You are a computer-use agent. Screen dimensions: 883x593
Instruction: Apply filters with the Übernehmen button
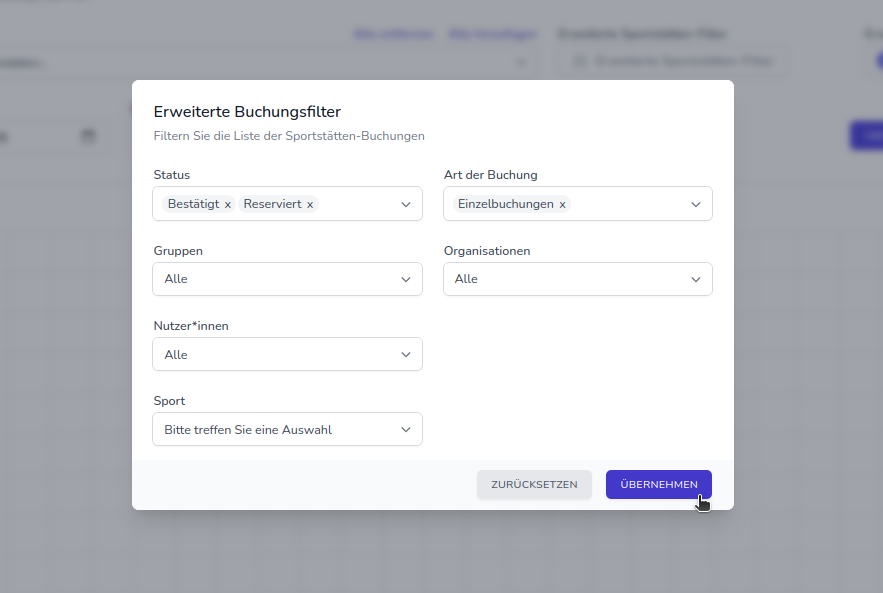click(659, 484)
